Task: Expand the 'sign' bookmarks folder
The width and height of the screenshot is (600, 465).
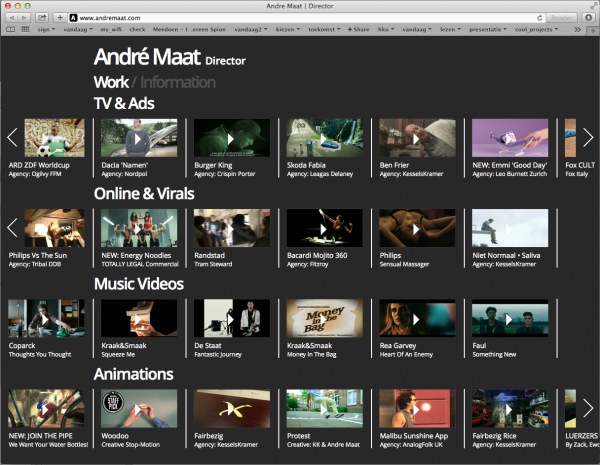Action: tap(46, 31)
